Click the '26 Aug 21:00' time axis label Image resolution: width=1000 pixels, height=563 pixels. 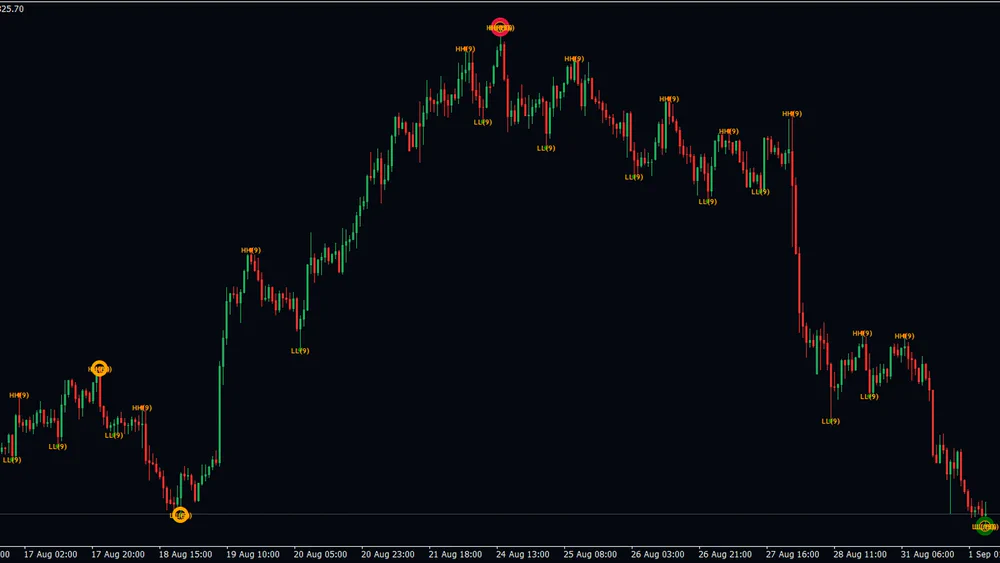725,555
